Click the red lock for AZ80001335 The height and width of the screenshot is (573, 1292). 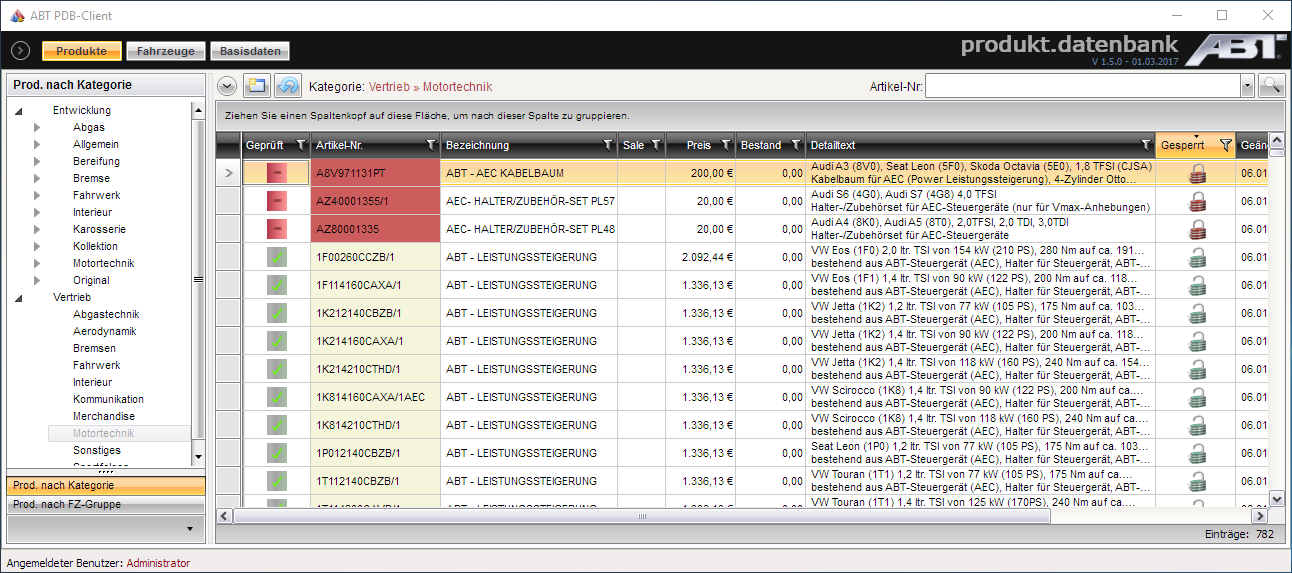pyautogui.click(x=1196, y=229)
